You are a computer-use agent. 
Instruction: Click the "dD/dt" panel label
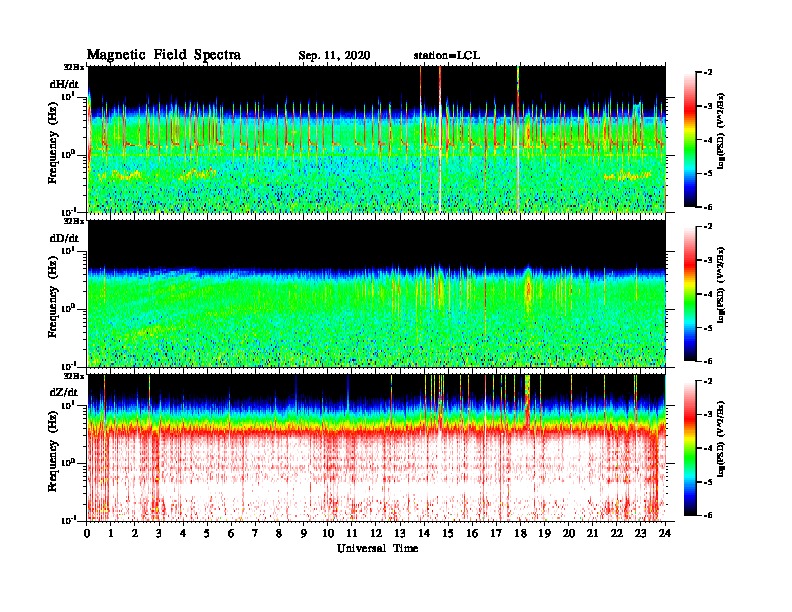point(64,238)
